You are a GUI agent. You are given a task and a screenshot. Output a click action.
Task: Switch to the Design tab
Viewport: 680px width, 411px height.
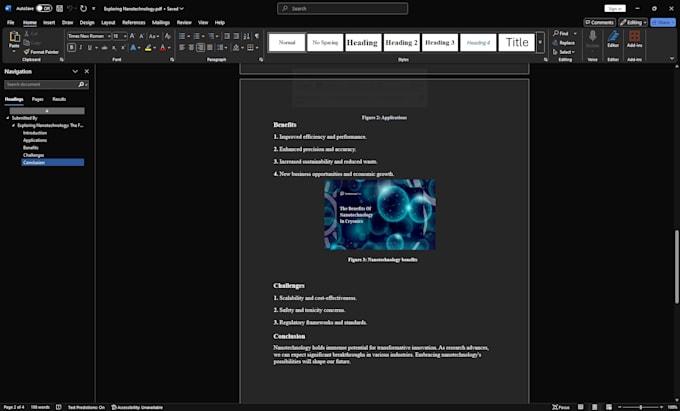pyautogui.click(x=87, y=23)
